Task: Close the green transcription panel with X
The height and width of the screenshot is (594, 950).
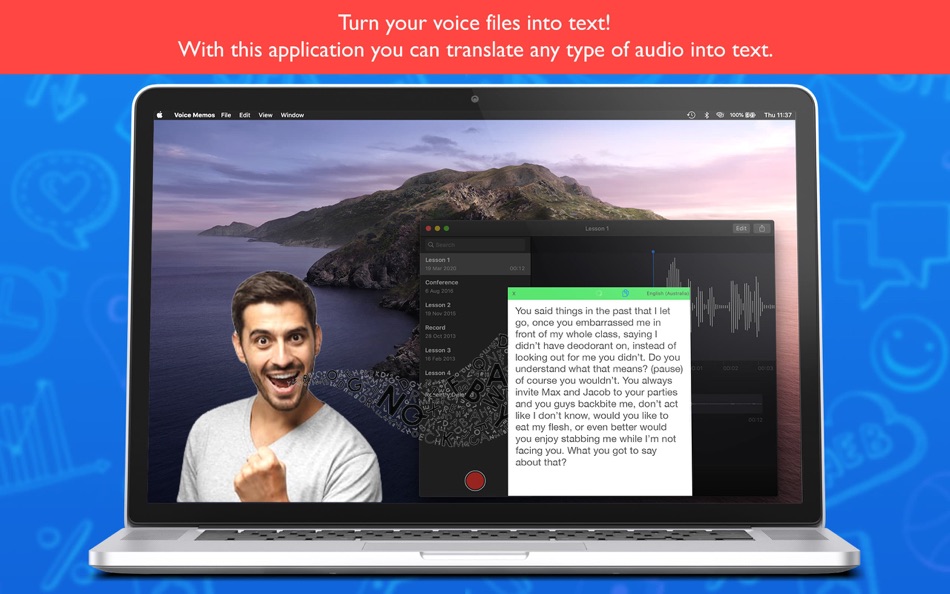Action: pos(514,293)
